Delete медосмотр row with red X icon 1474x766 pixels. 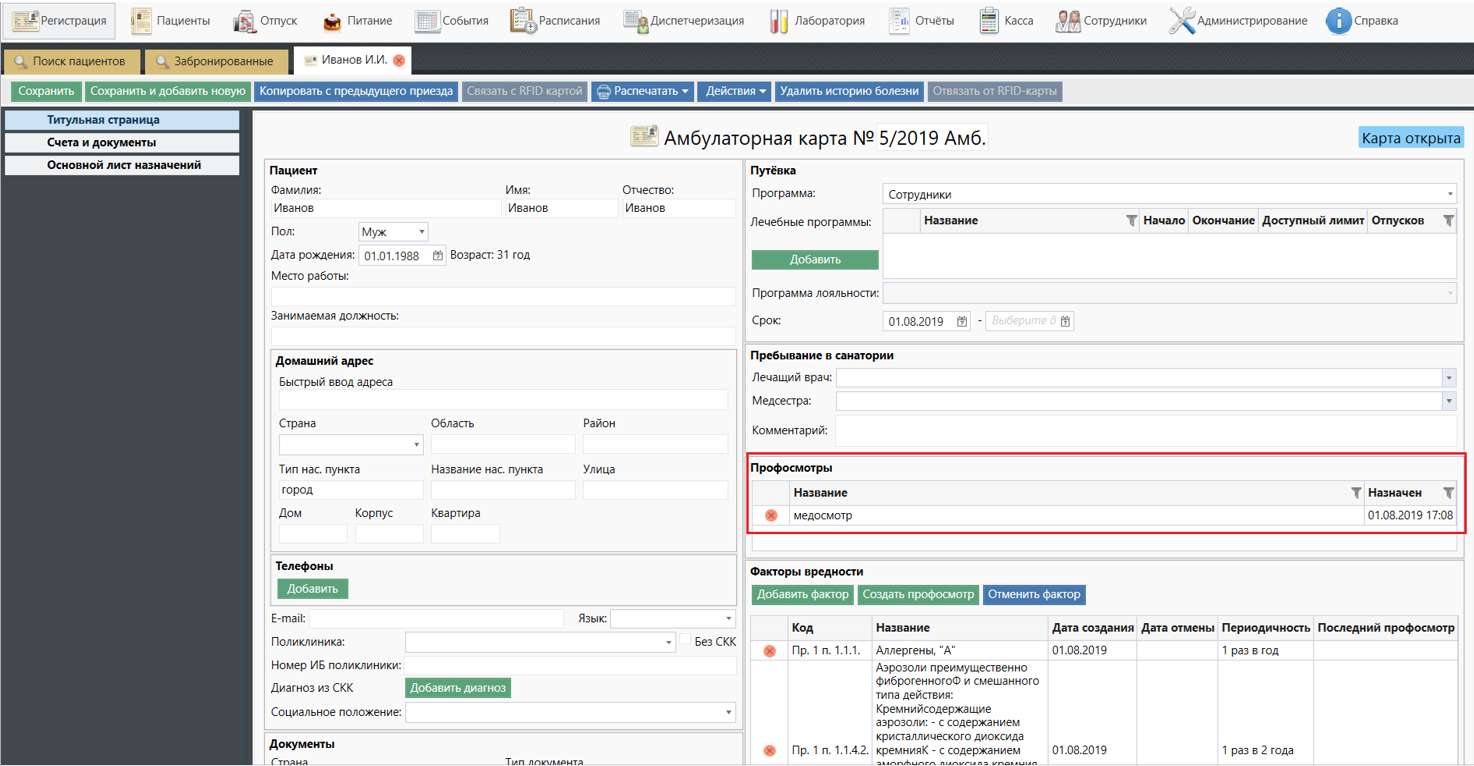[x=771, y=516]
